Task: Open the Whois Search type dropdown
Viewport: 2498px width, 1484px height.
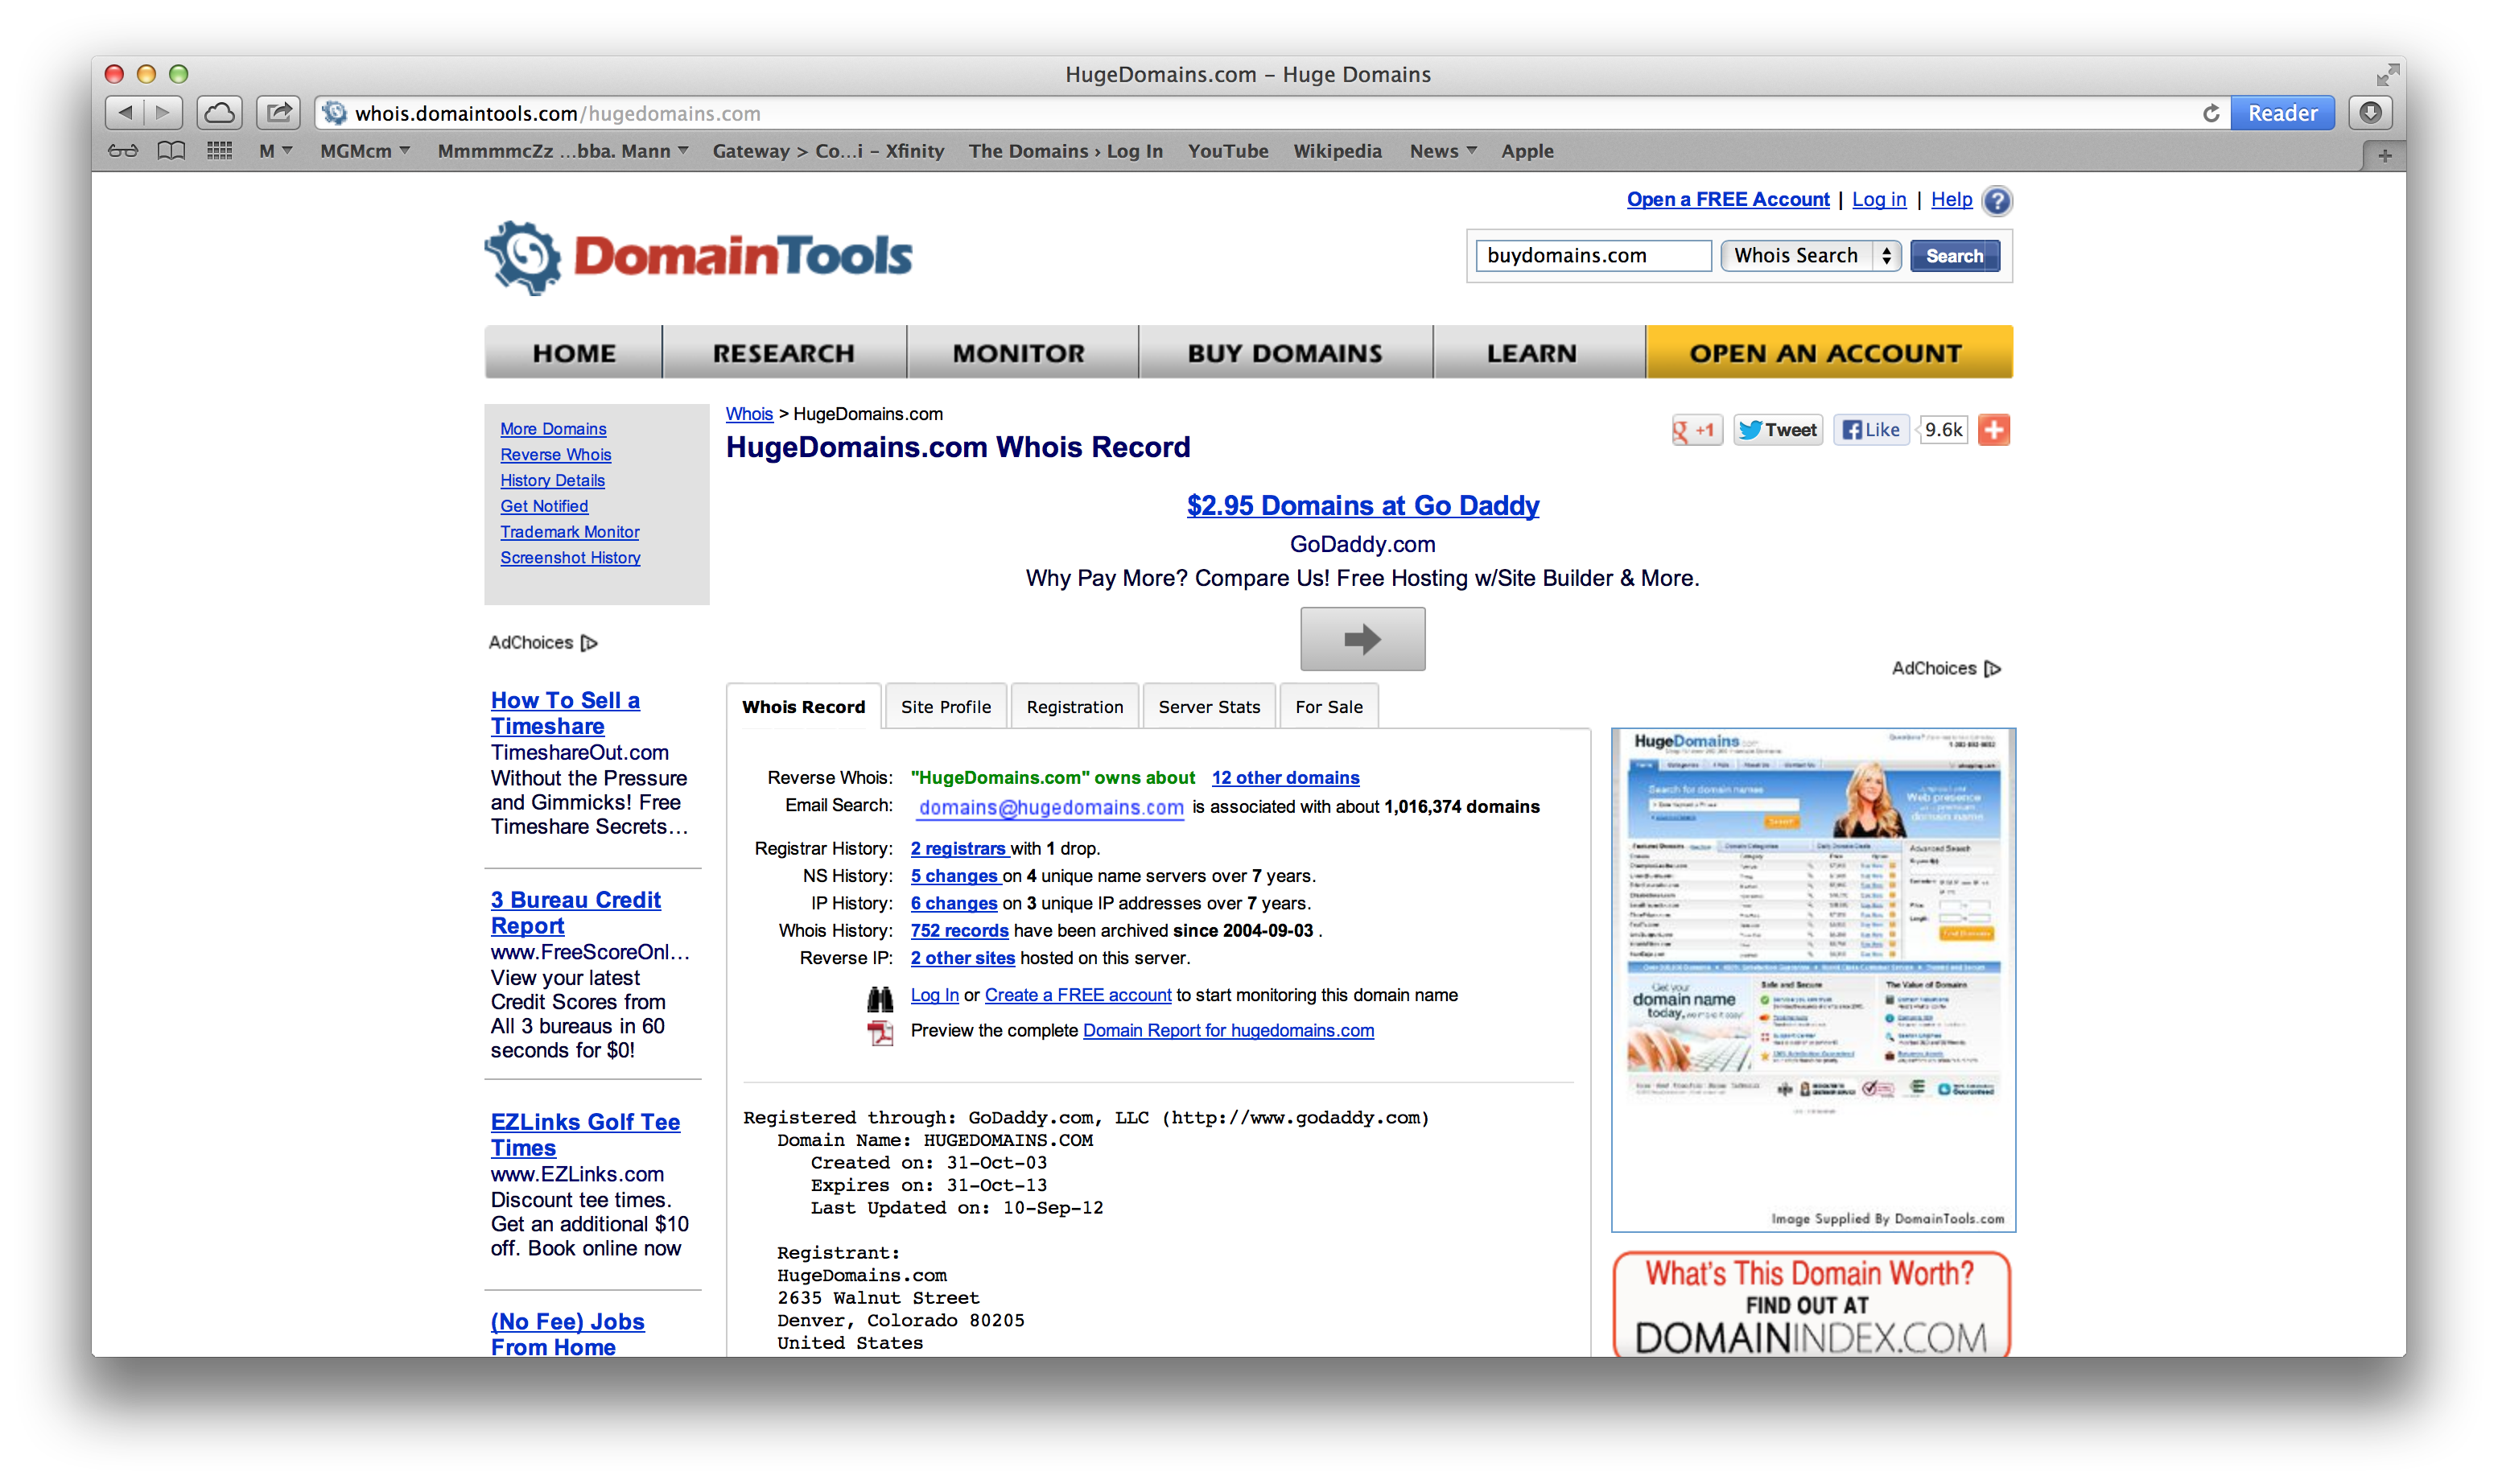Action: [x=1810, y=256]
